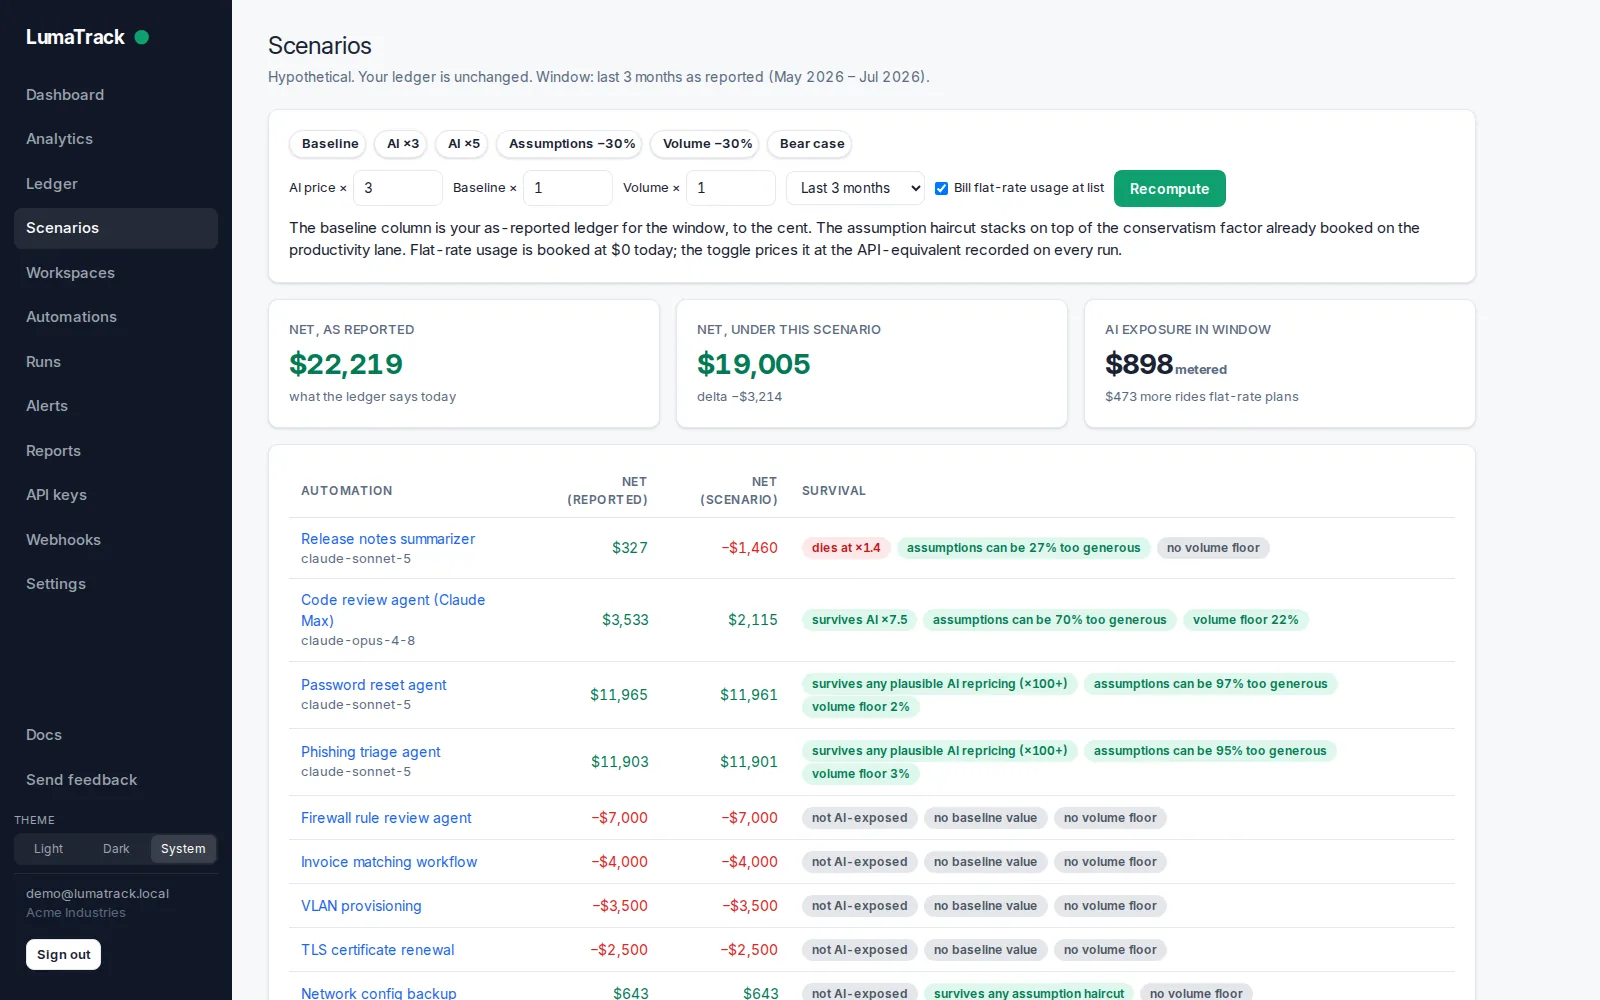Open Invoice matching workflow link

point(389,862)
